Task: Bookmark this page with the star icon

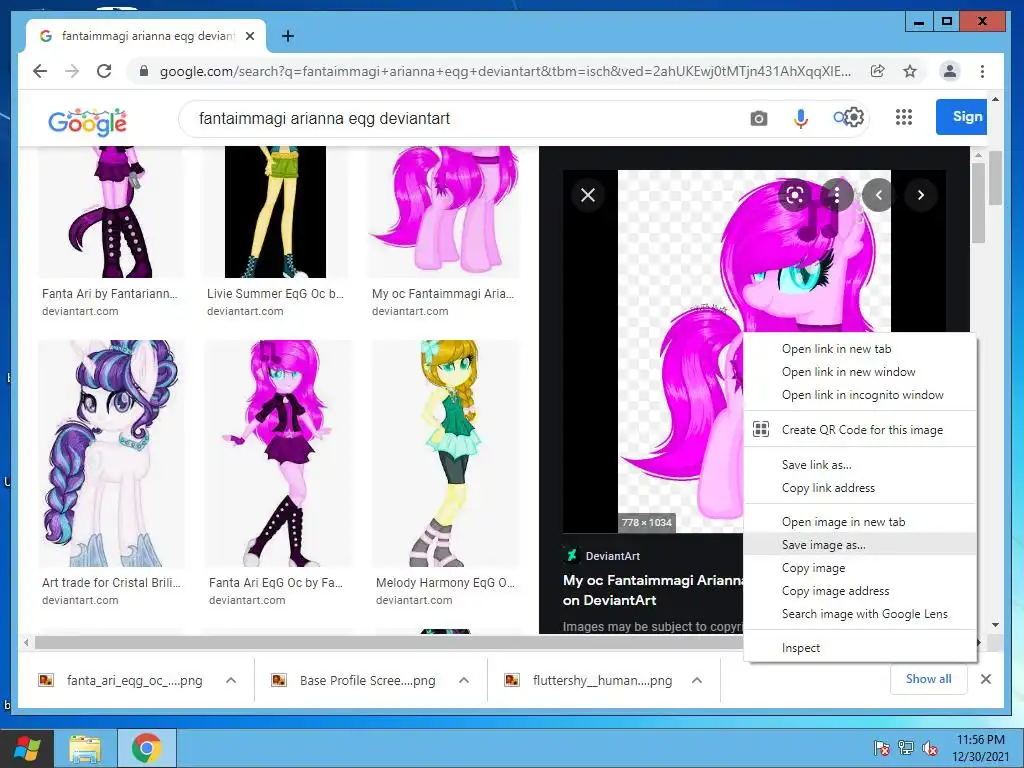Action: (910, 71)
